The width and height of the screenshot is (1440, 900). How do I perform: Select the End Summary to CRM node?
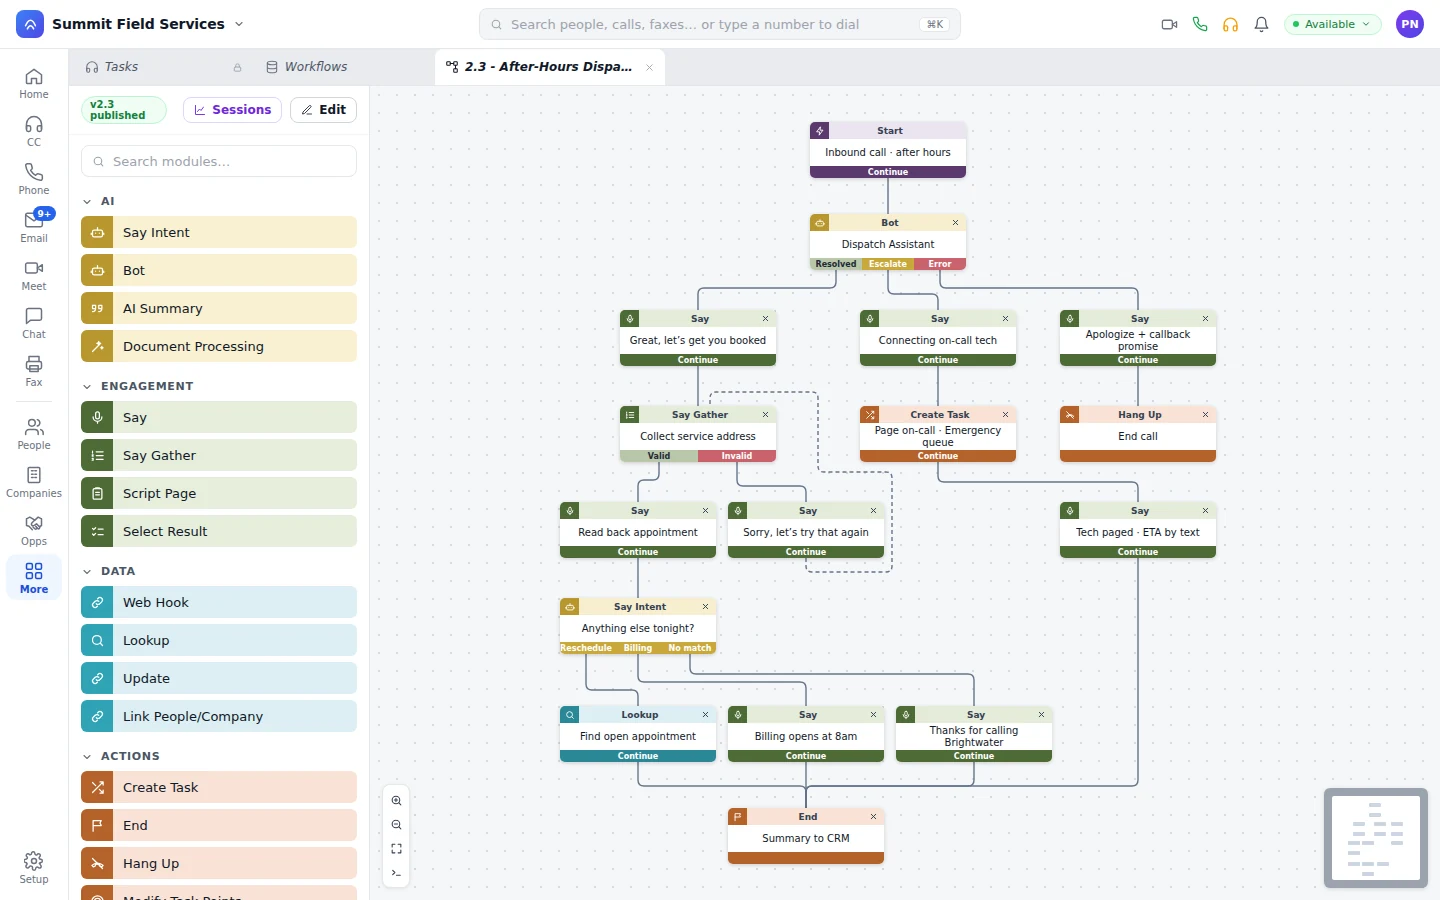[x=806, y=836]
